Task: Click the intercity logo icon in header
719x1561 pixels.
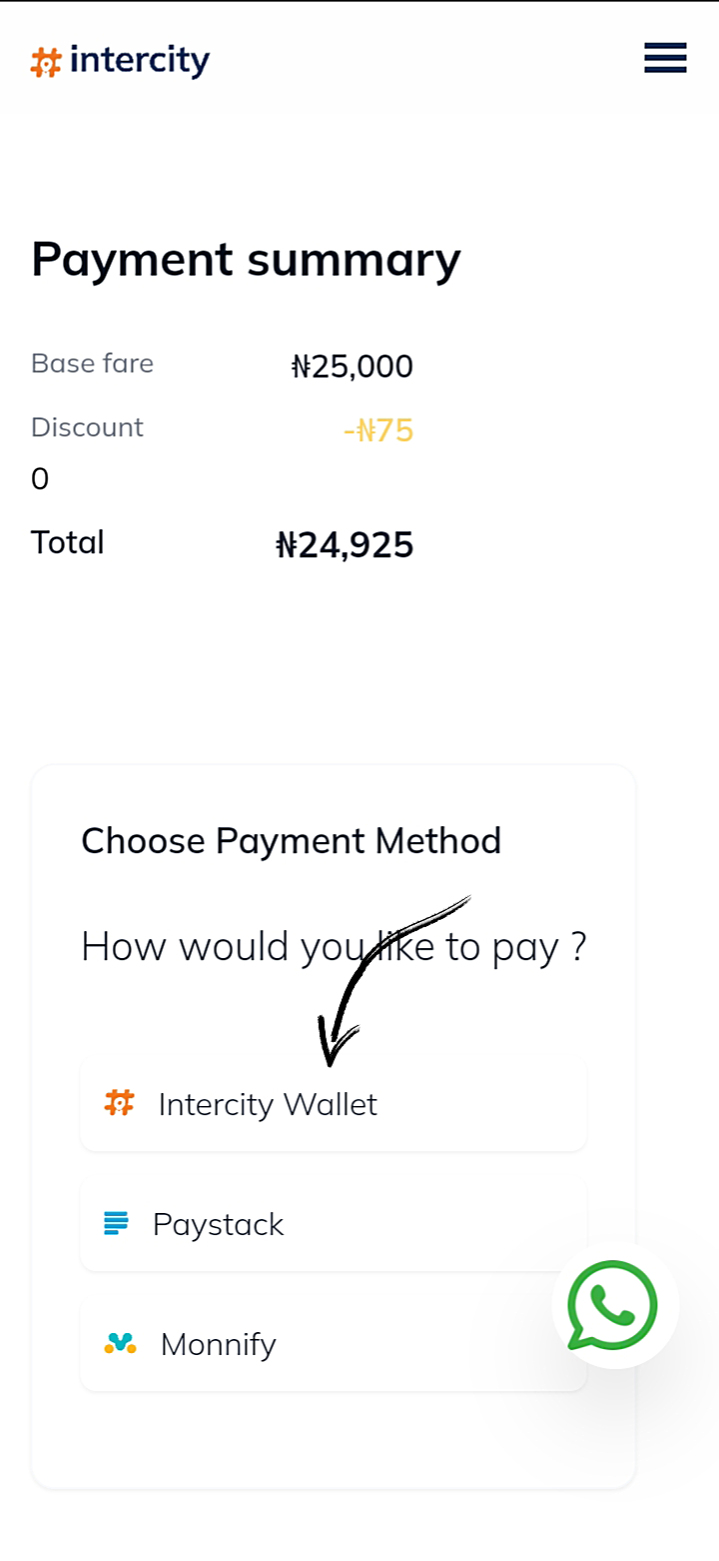Action: pyautogui.click(x=46, y=63)
